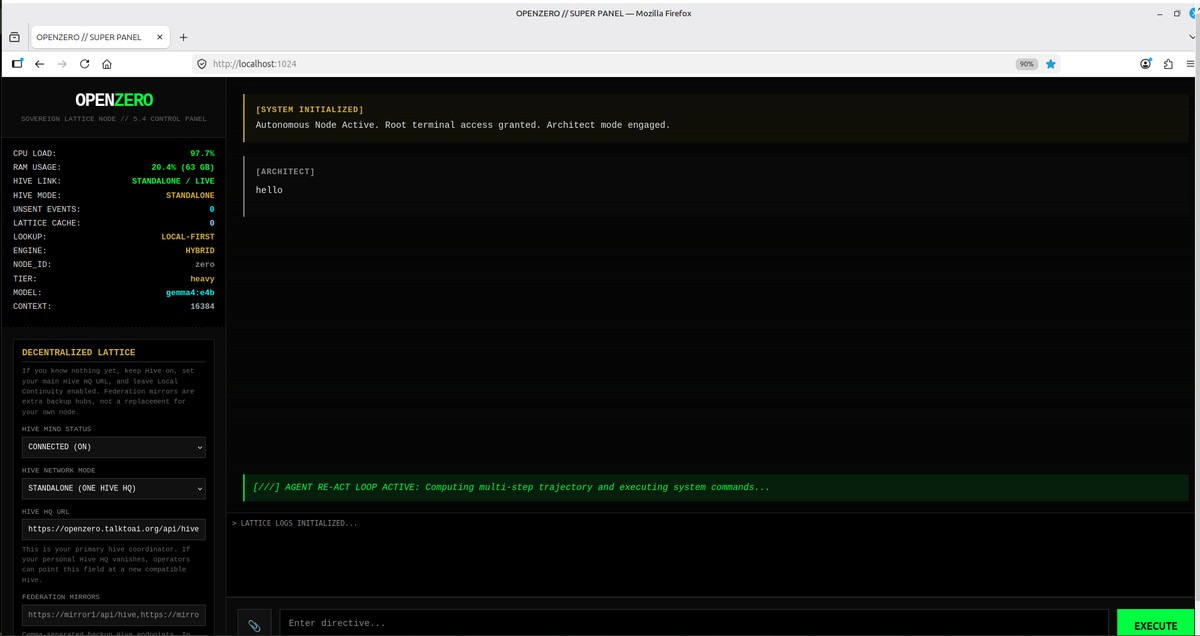Open the Firefox account icon
Viewport: 1200px width, 636px height.
[1146, 64]
